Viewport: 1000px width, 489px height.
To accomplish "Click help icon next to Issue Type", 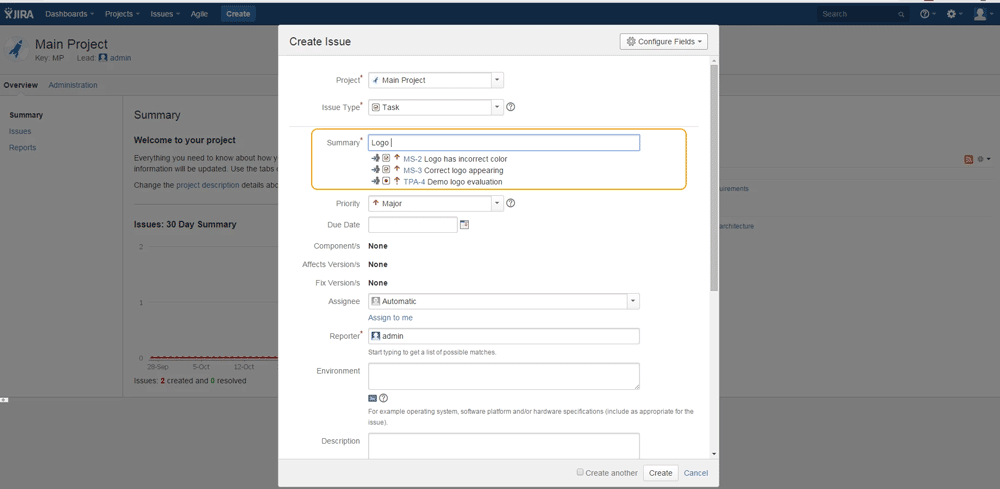I will [x=510, y=107].
